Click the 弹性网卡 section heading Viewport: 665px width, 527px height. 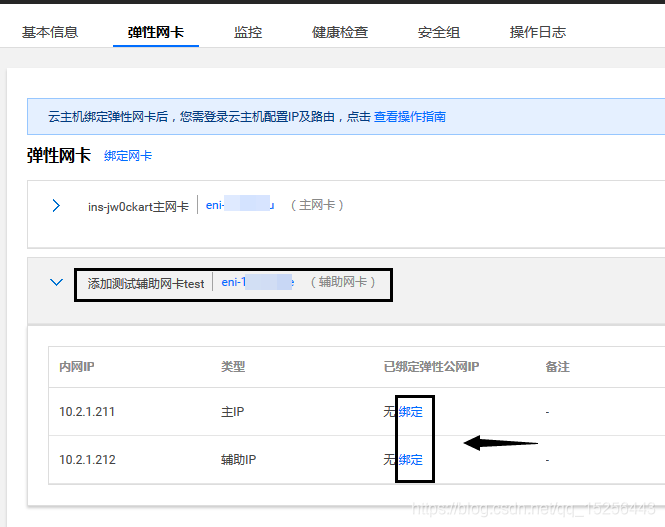pyautogui.click(x=59, y=155)
